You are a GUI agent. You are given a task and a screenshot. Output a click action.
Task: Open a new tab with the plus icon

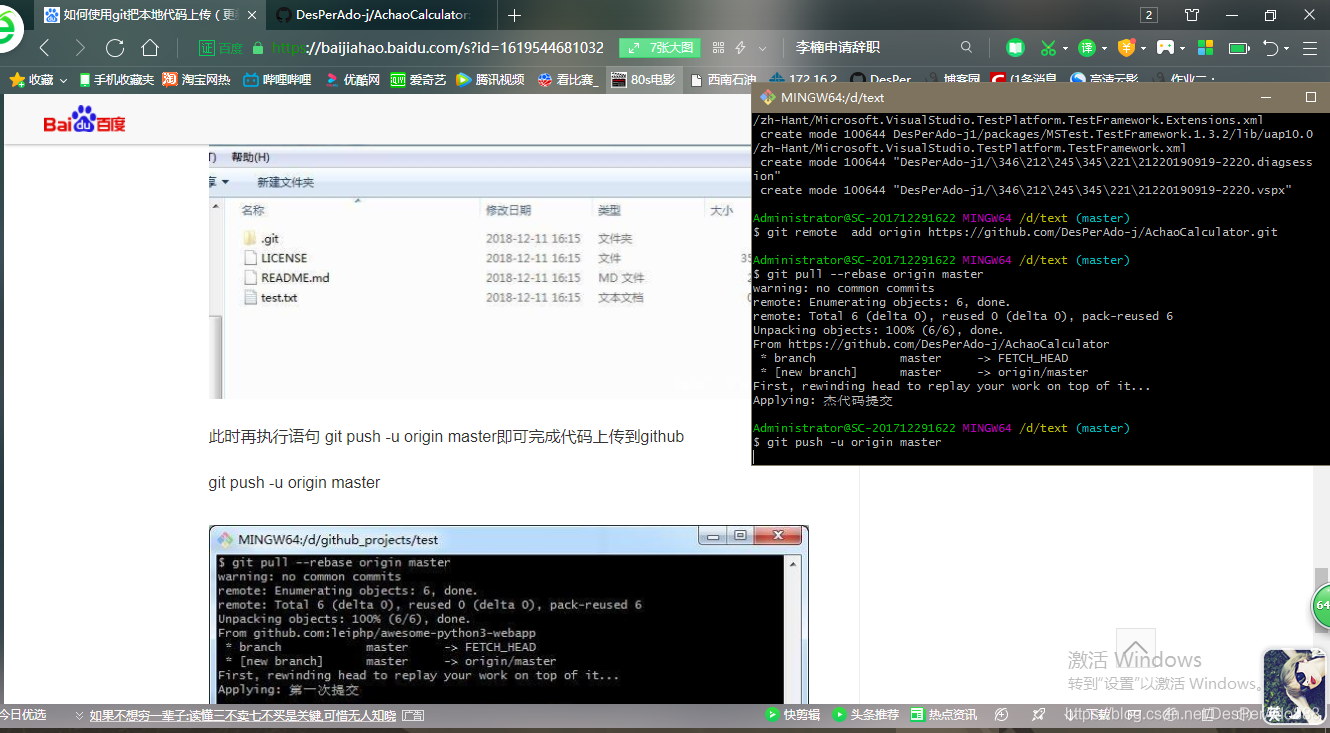tap(514, 15)
